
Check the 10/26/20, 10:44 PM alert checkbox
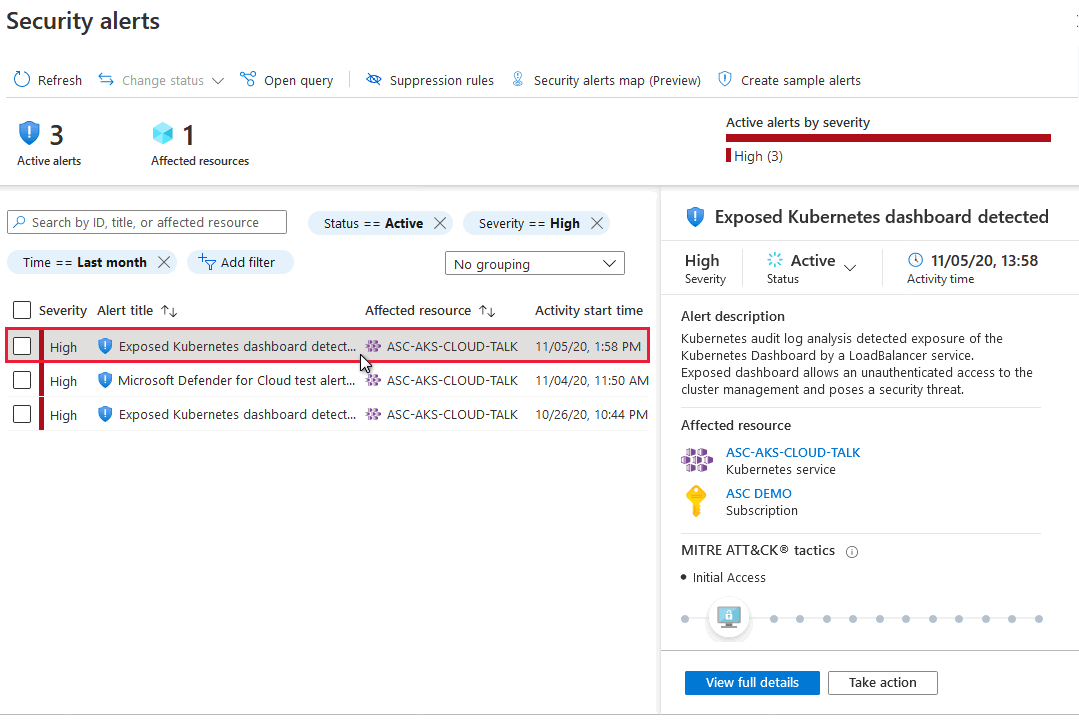point(22,414)
